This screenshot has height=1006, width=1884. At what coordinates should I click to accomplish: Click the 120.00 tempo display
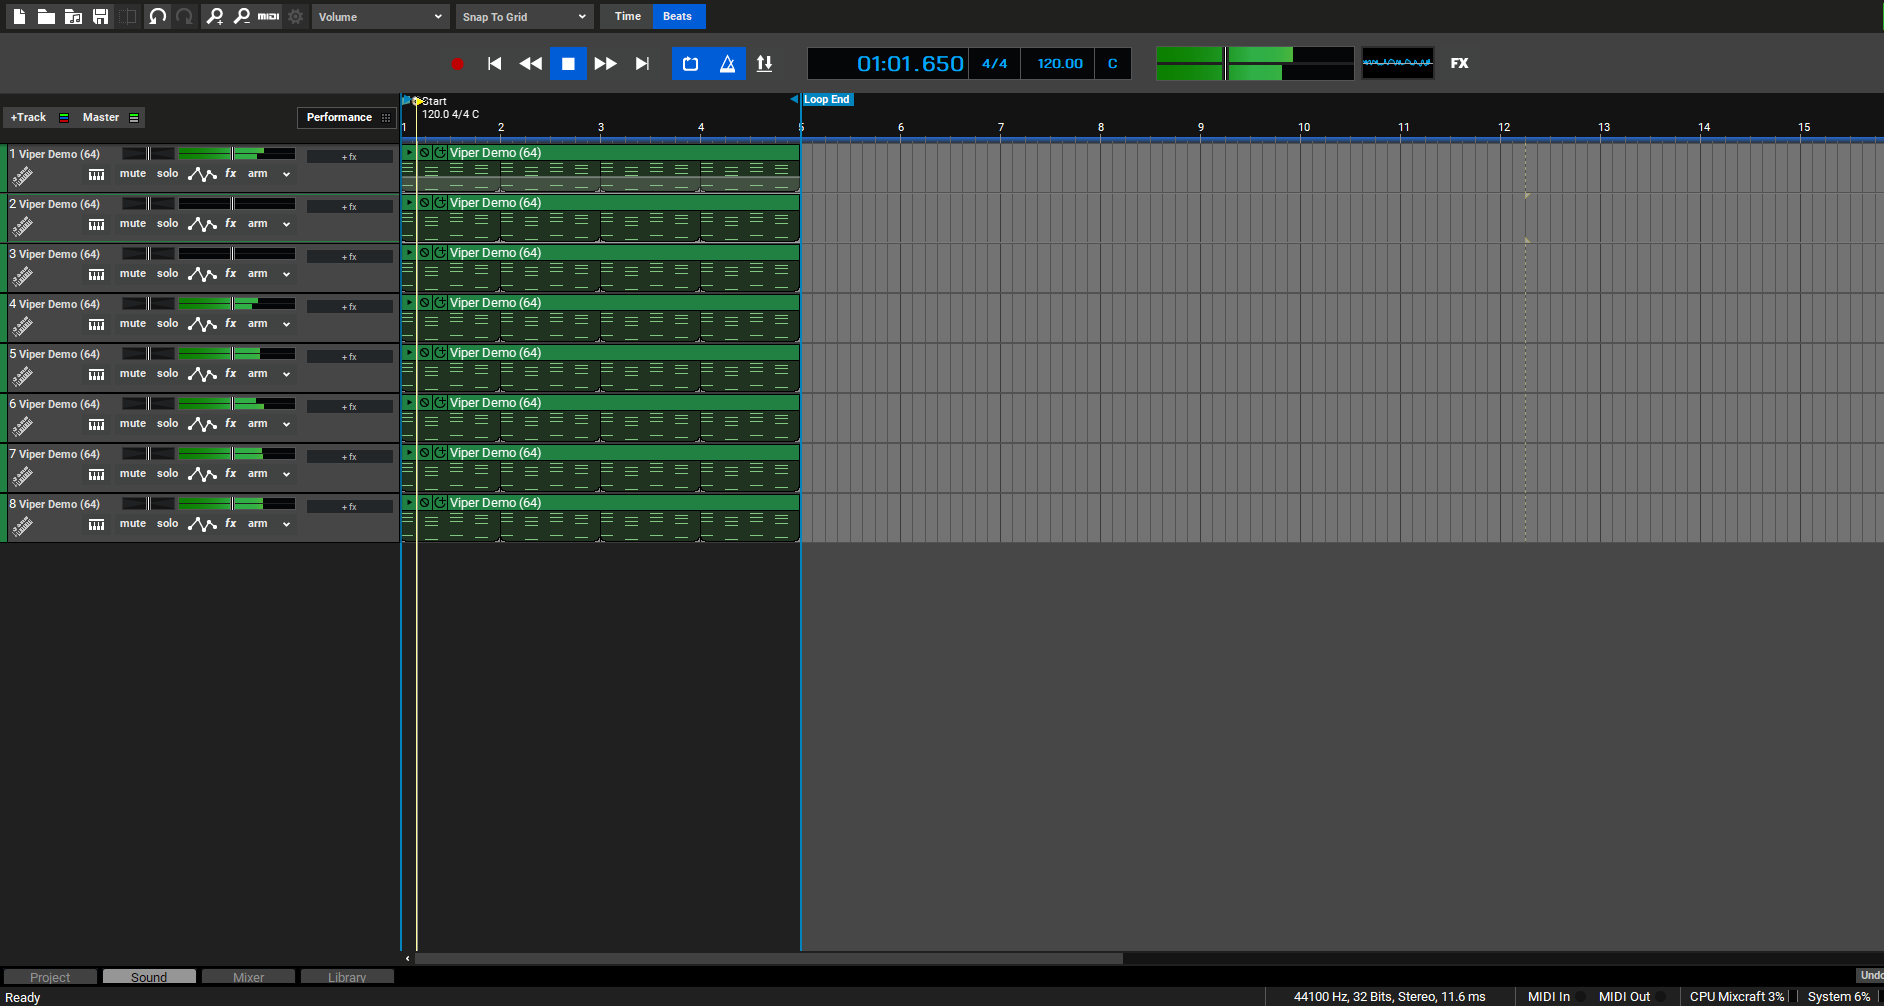pos(1060,63)
